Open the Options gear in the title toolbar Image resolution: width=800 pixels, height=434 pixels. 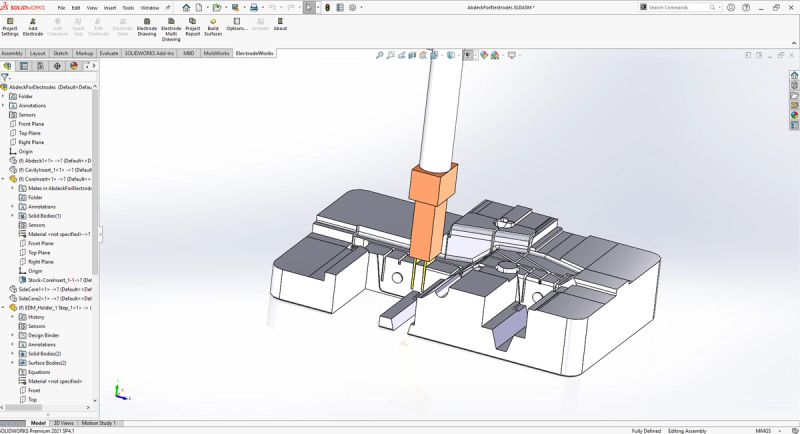click(x=353, y=8)
